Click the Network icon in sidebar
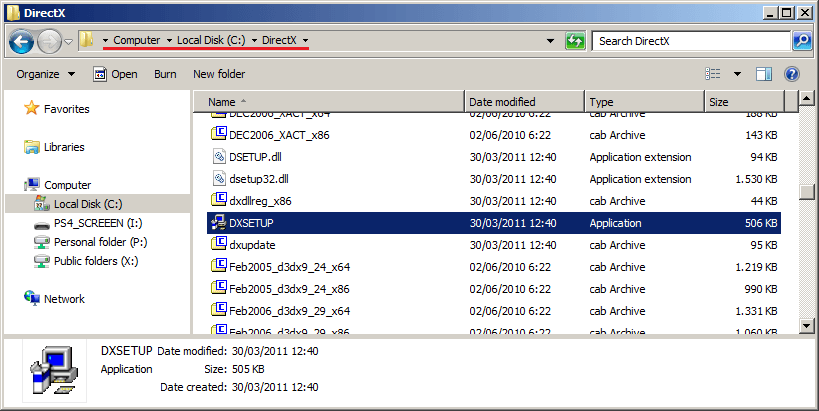The height and width of the screenshot is (411, 819). (x=31, y=298)
